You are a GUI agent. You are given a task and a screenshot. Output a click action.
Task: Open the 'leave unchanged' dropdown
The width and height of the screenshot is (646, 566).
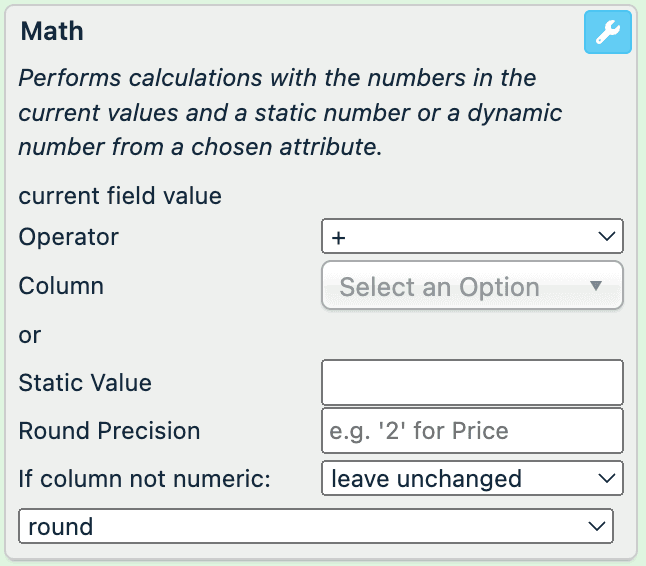(x=472, y=478)
